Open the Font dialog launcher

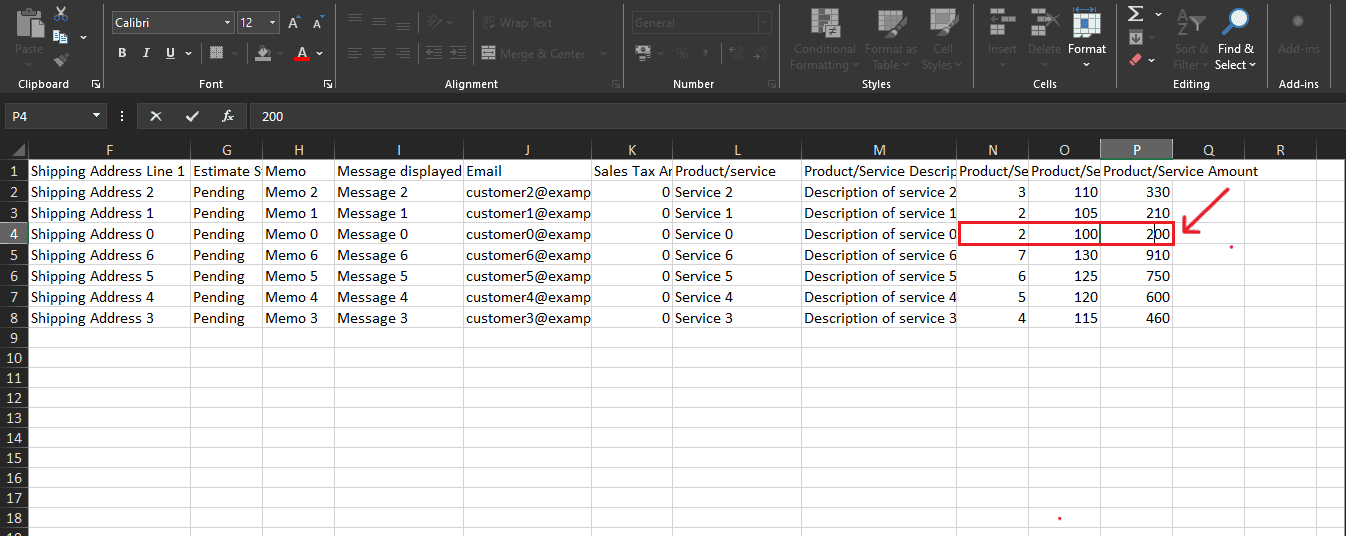(327, 85)
